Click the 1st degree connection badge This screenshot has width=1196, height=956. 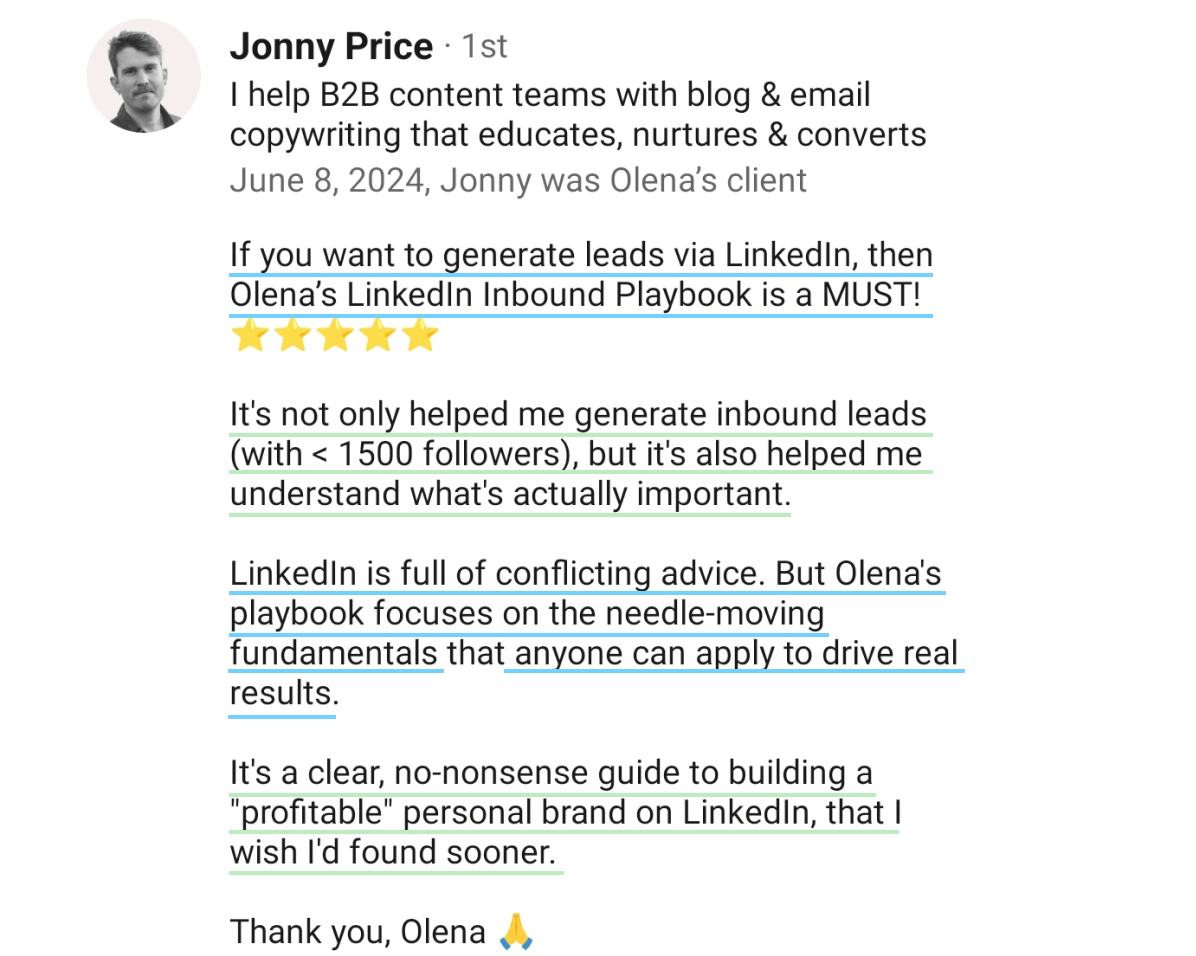point(485,46)
